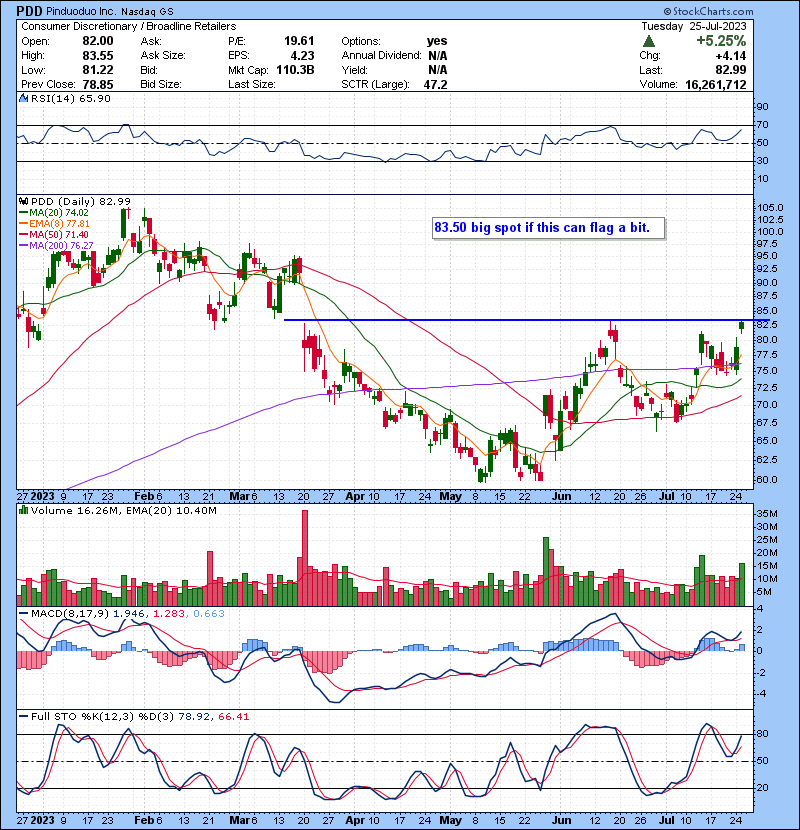
Task: Click the Options value yes
Action: tap(437, 41)
